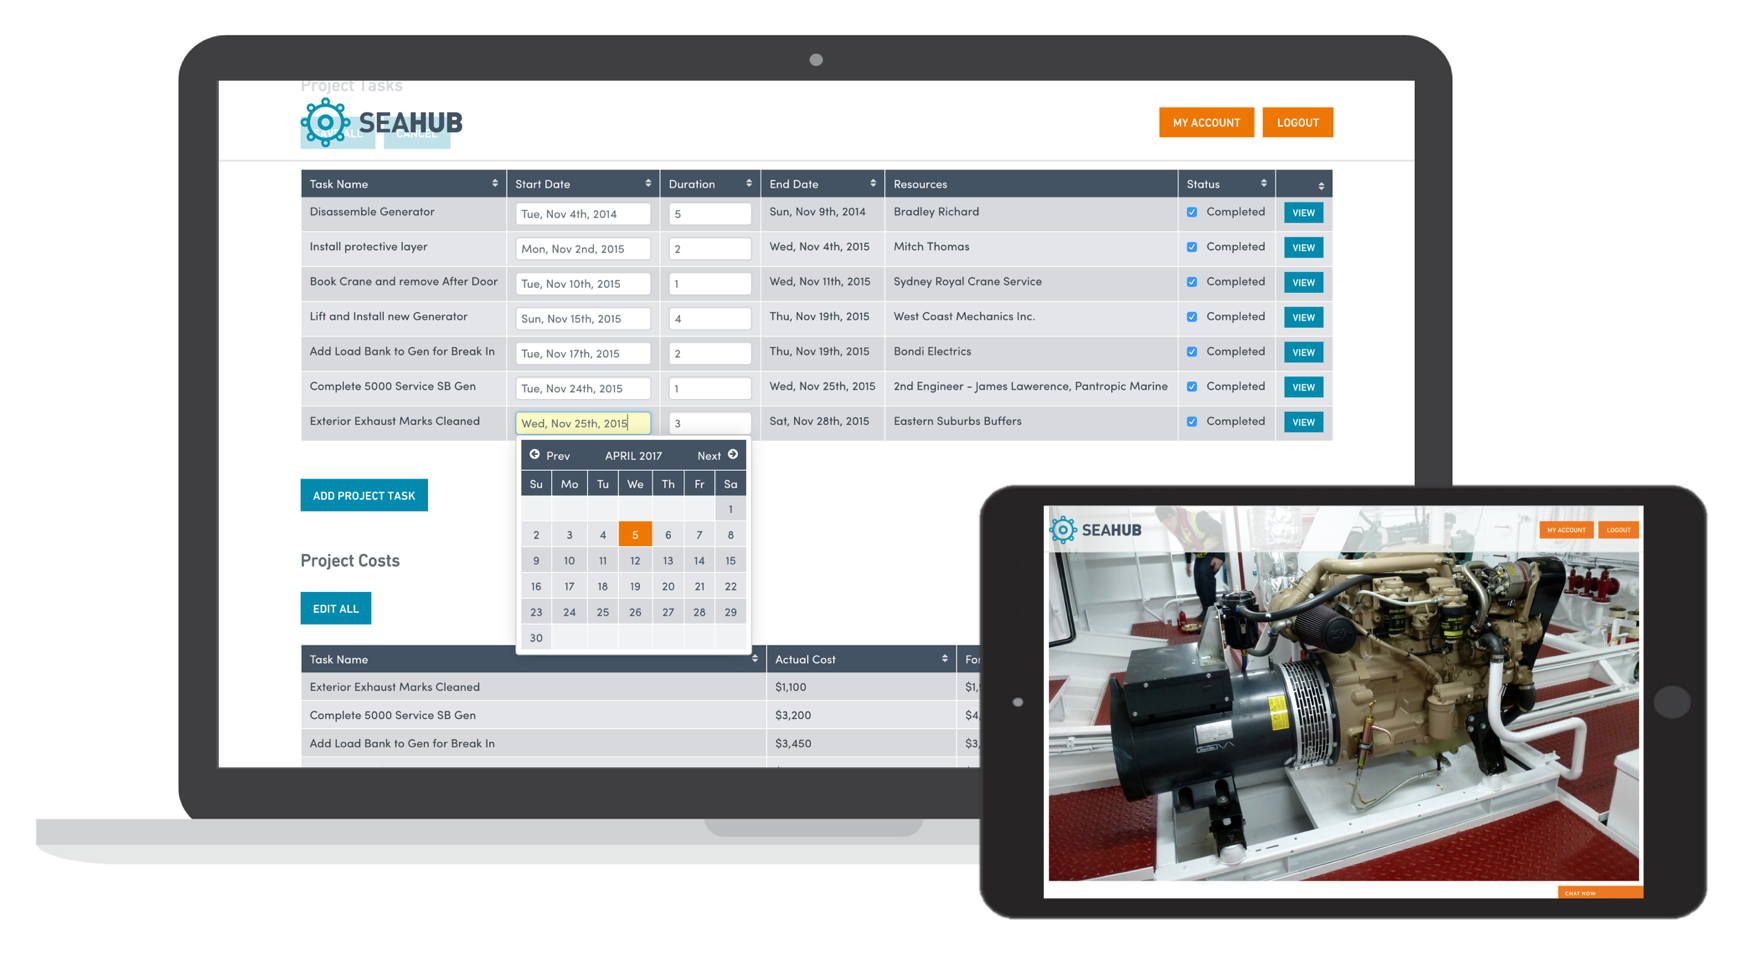Sort tasks by Task Name column arrows

(x=494, y=184)
